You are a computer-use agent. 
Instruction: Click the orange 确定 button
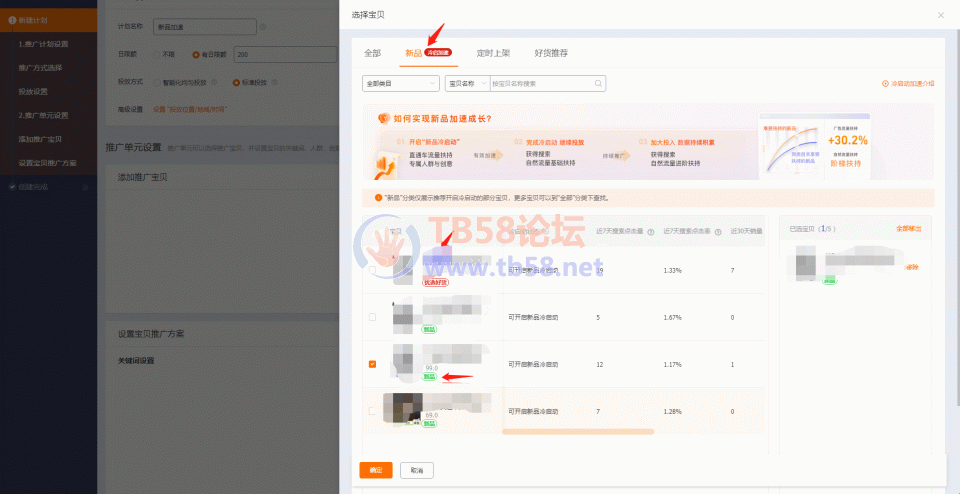(375, 469)
